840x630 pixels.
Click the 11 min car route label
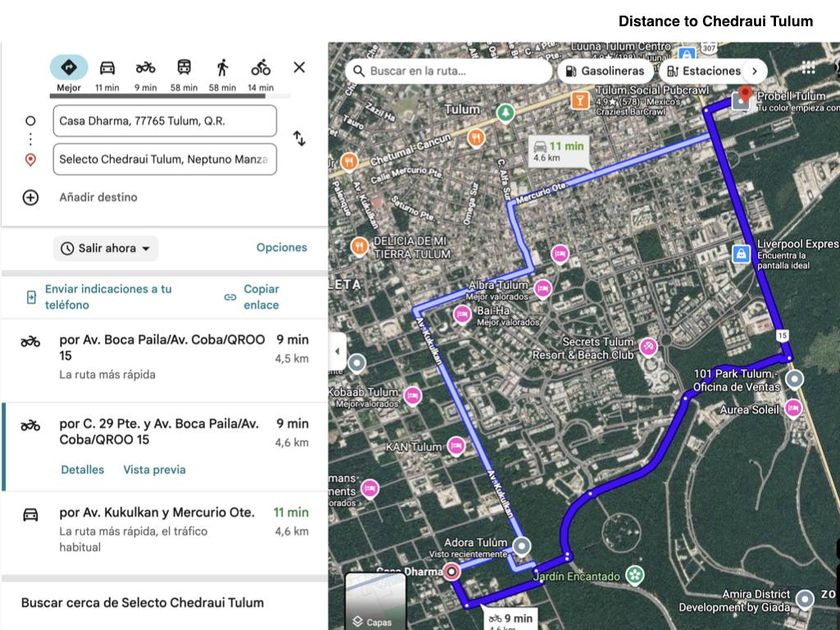coord(560,151)
